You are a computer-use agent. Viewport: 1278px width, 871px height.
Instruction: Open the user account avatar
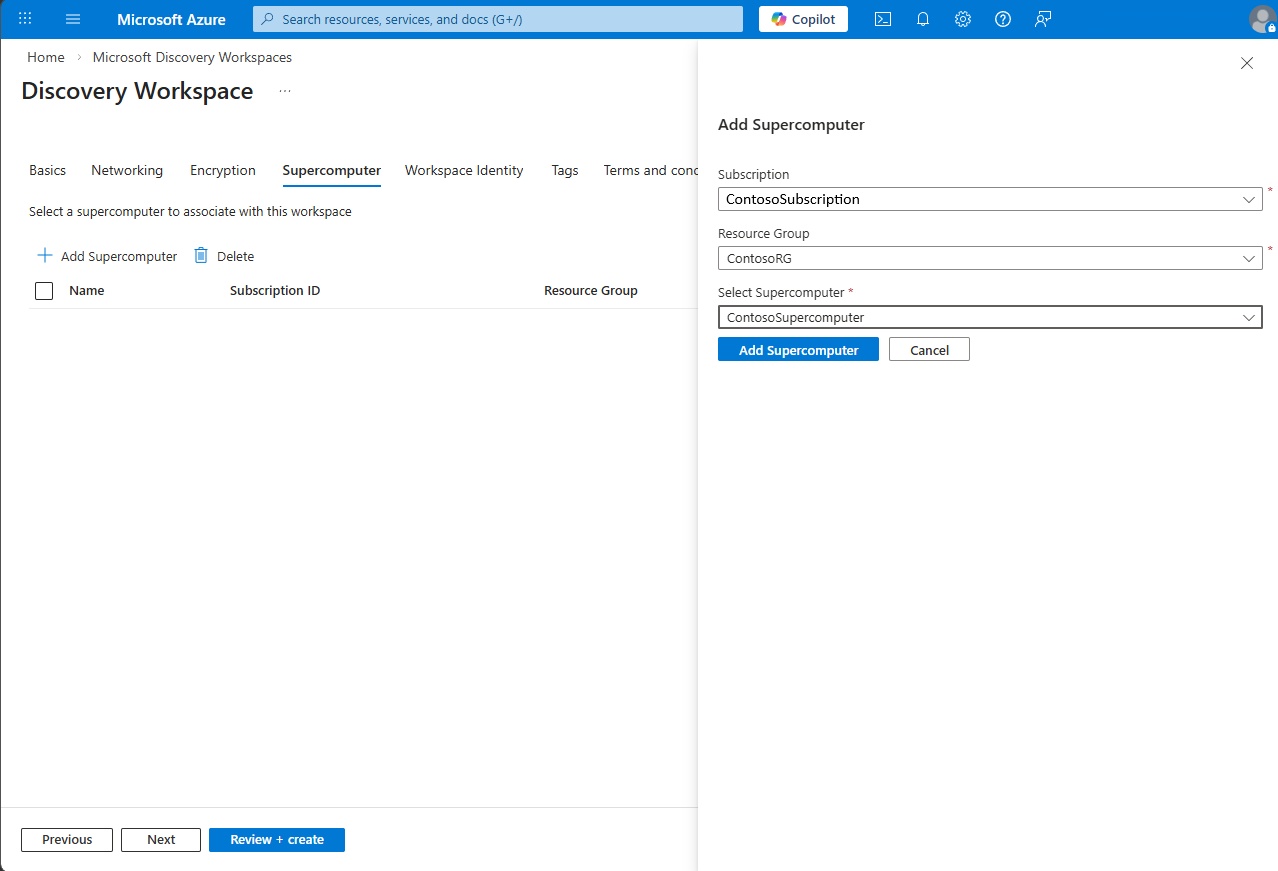[1262, 19]
